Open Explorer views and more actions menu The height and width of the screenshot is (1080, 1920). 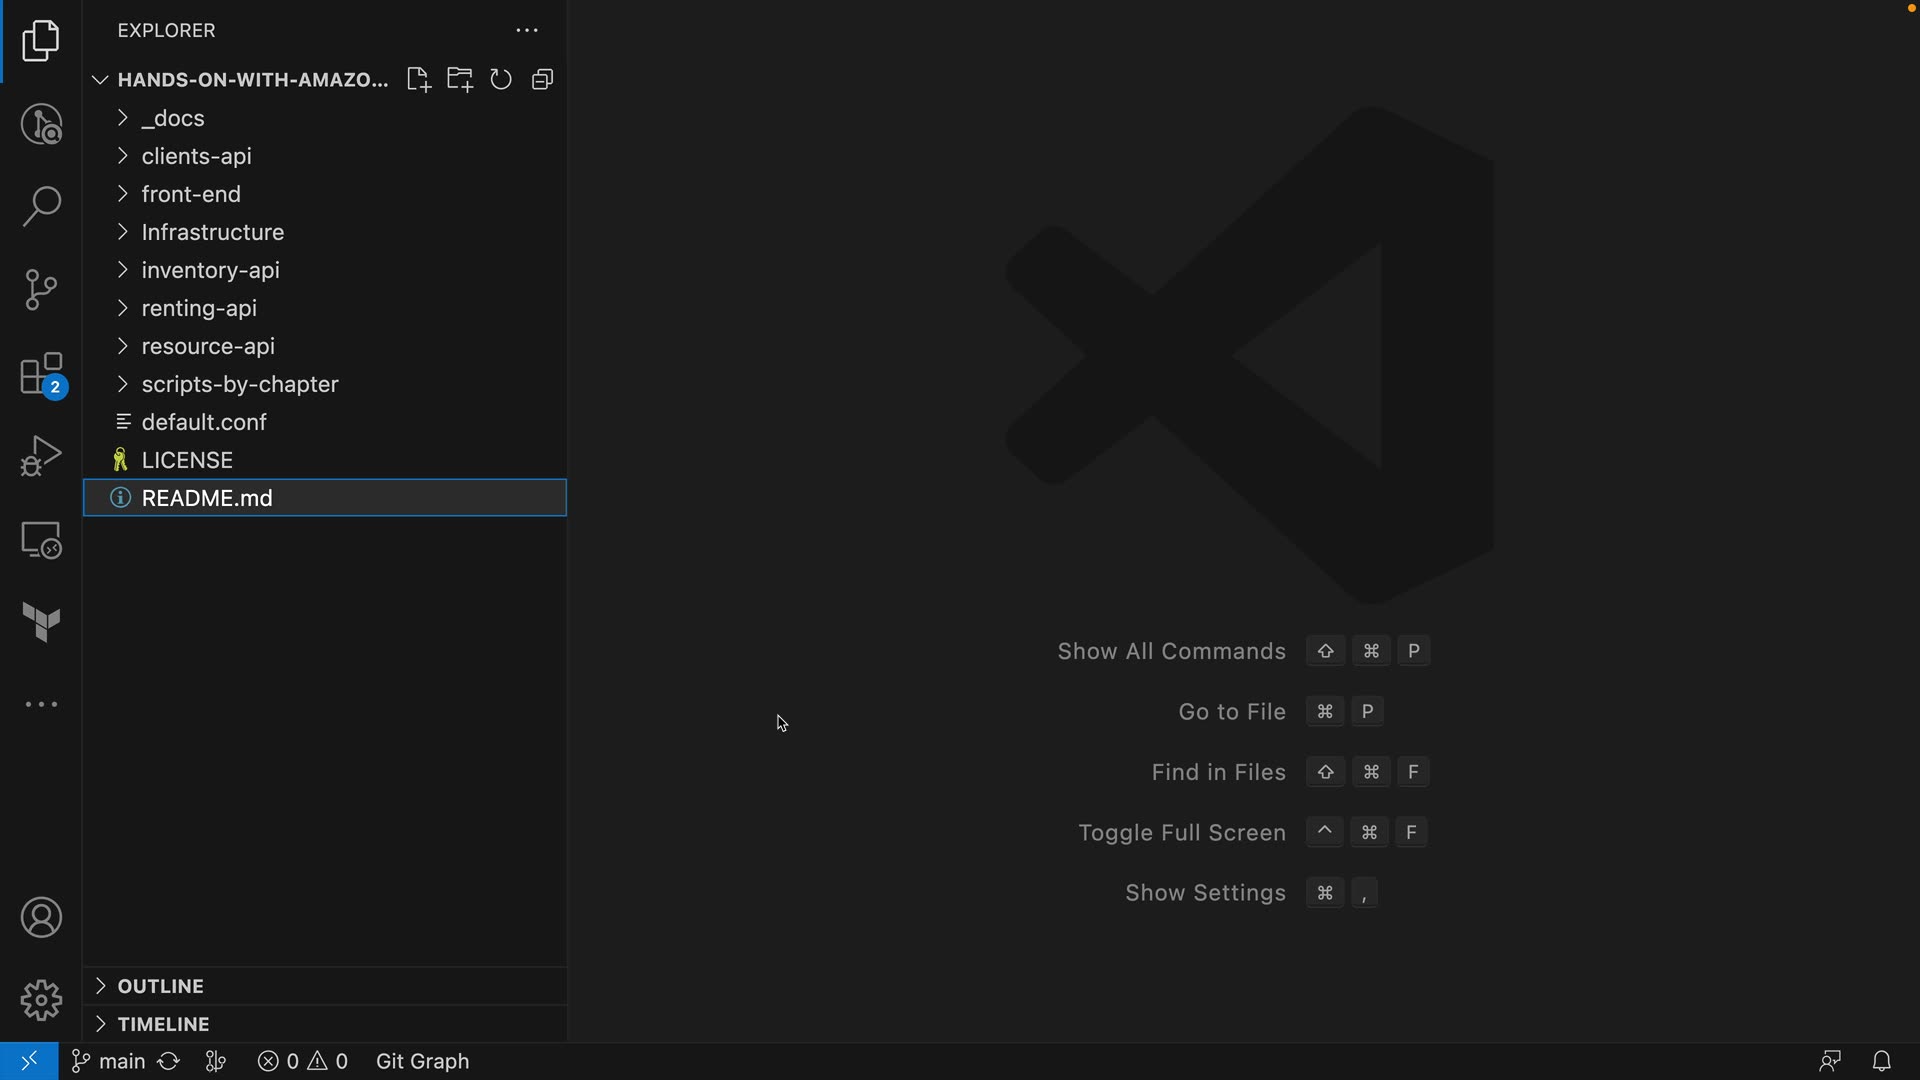527,31
